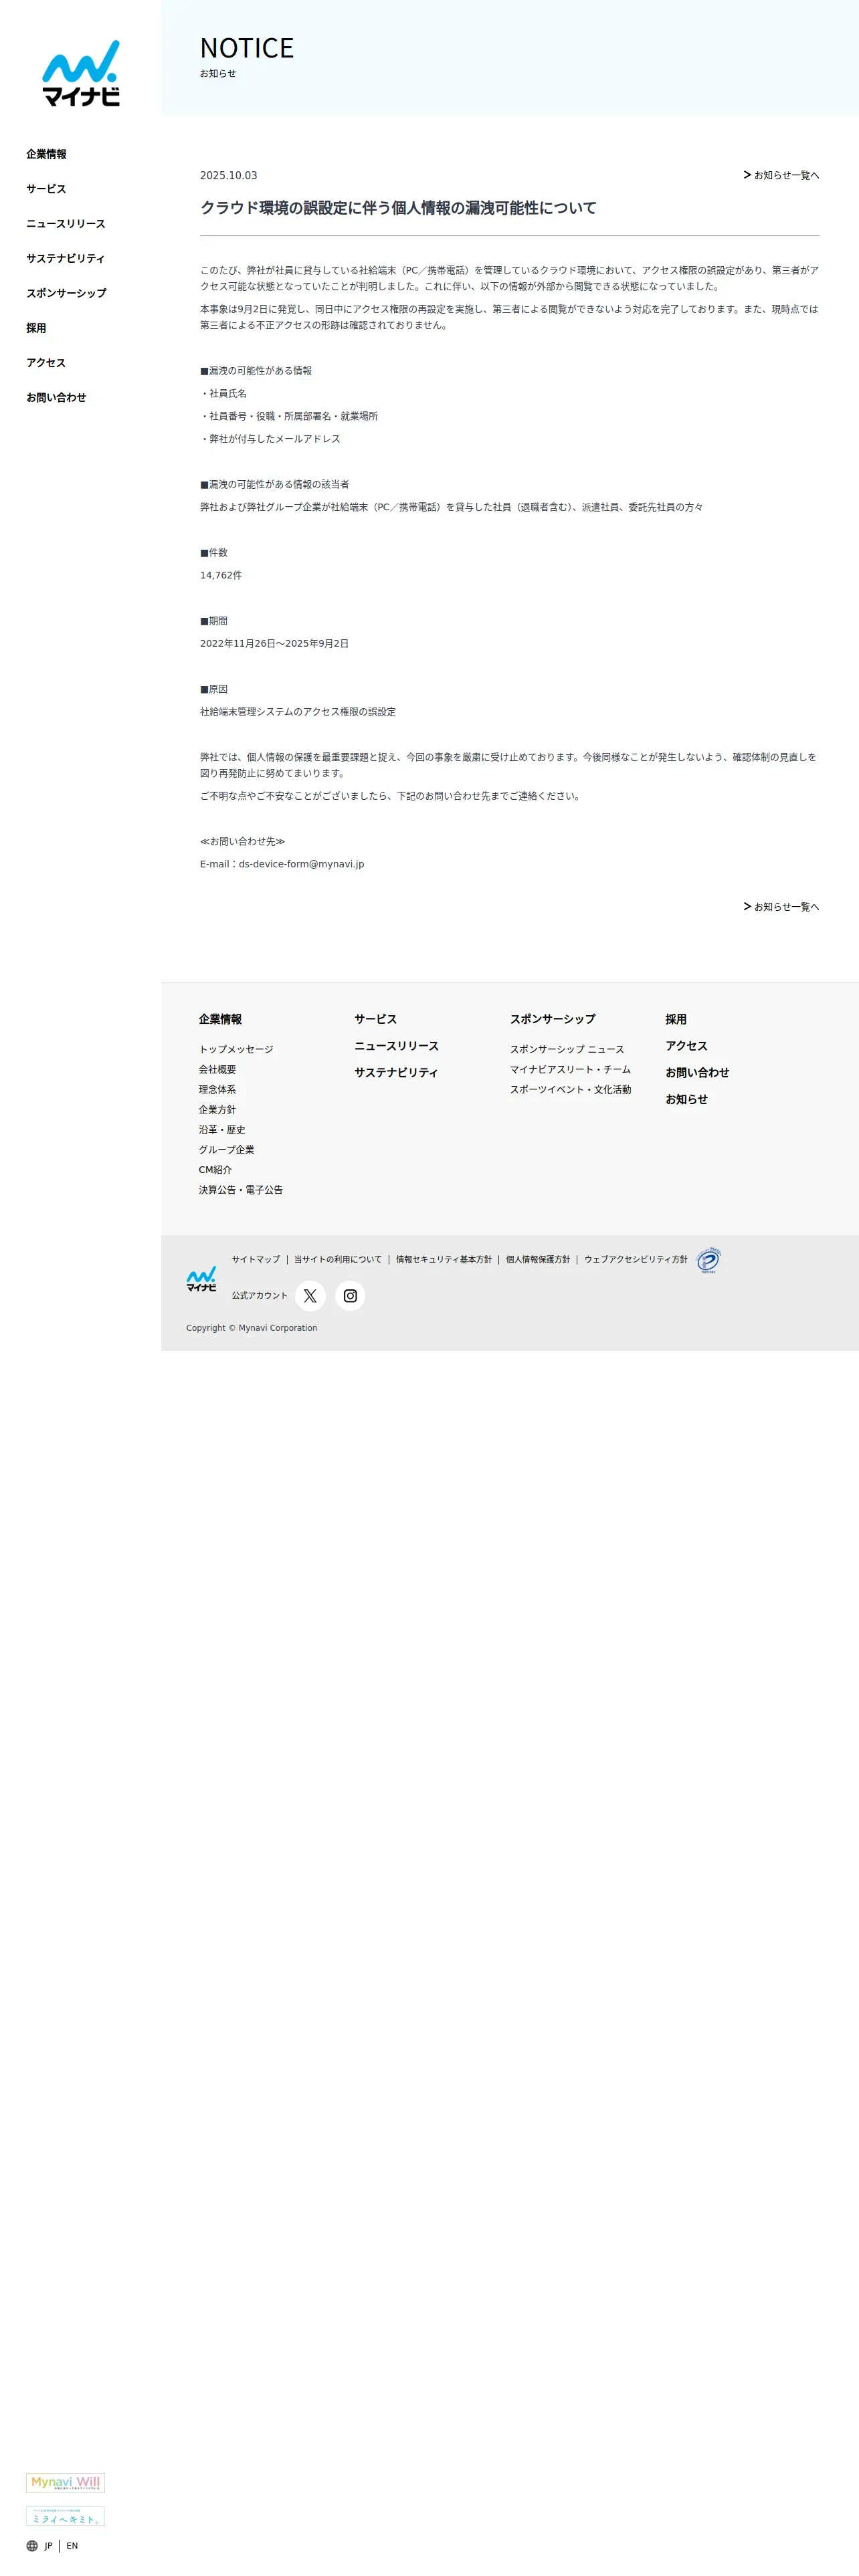Click the globe language icon
The width and height of the screenshot is (859, 2576).
pos(32,2546)
